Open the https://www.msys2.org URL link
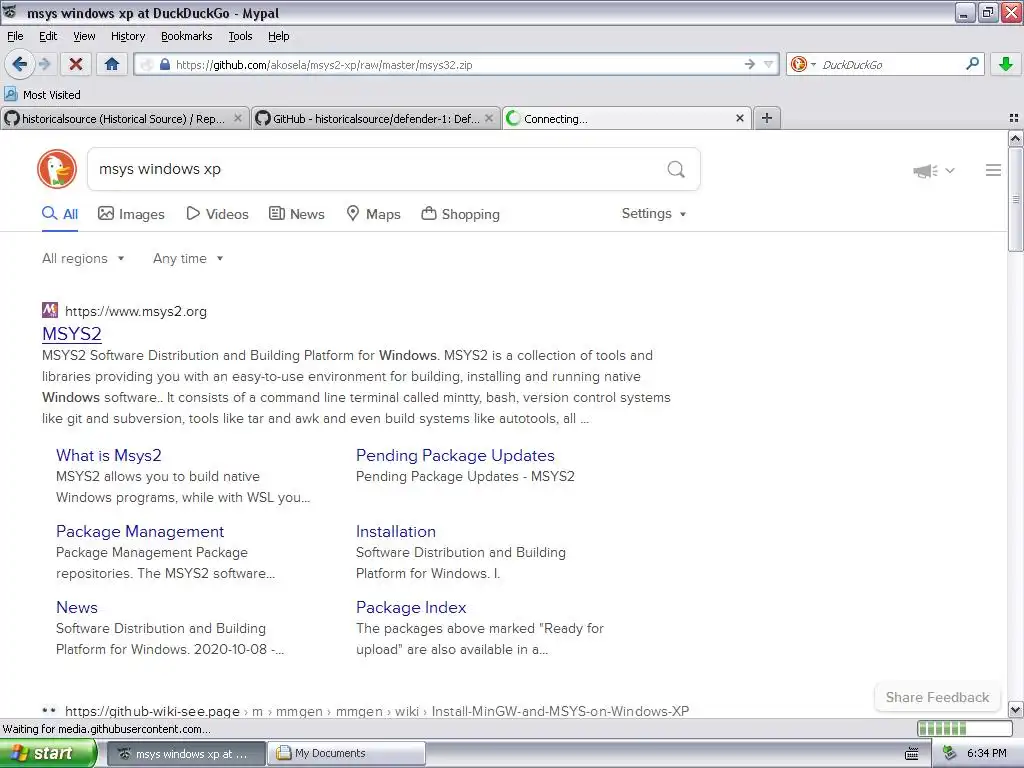The height and width of the screenshot is (768, 1024). [136, 312]
